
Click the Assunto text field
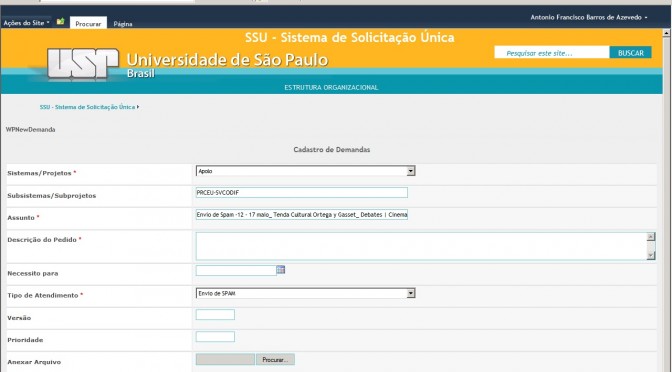coord(302,214)
